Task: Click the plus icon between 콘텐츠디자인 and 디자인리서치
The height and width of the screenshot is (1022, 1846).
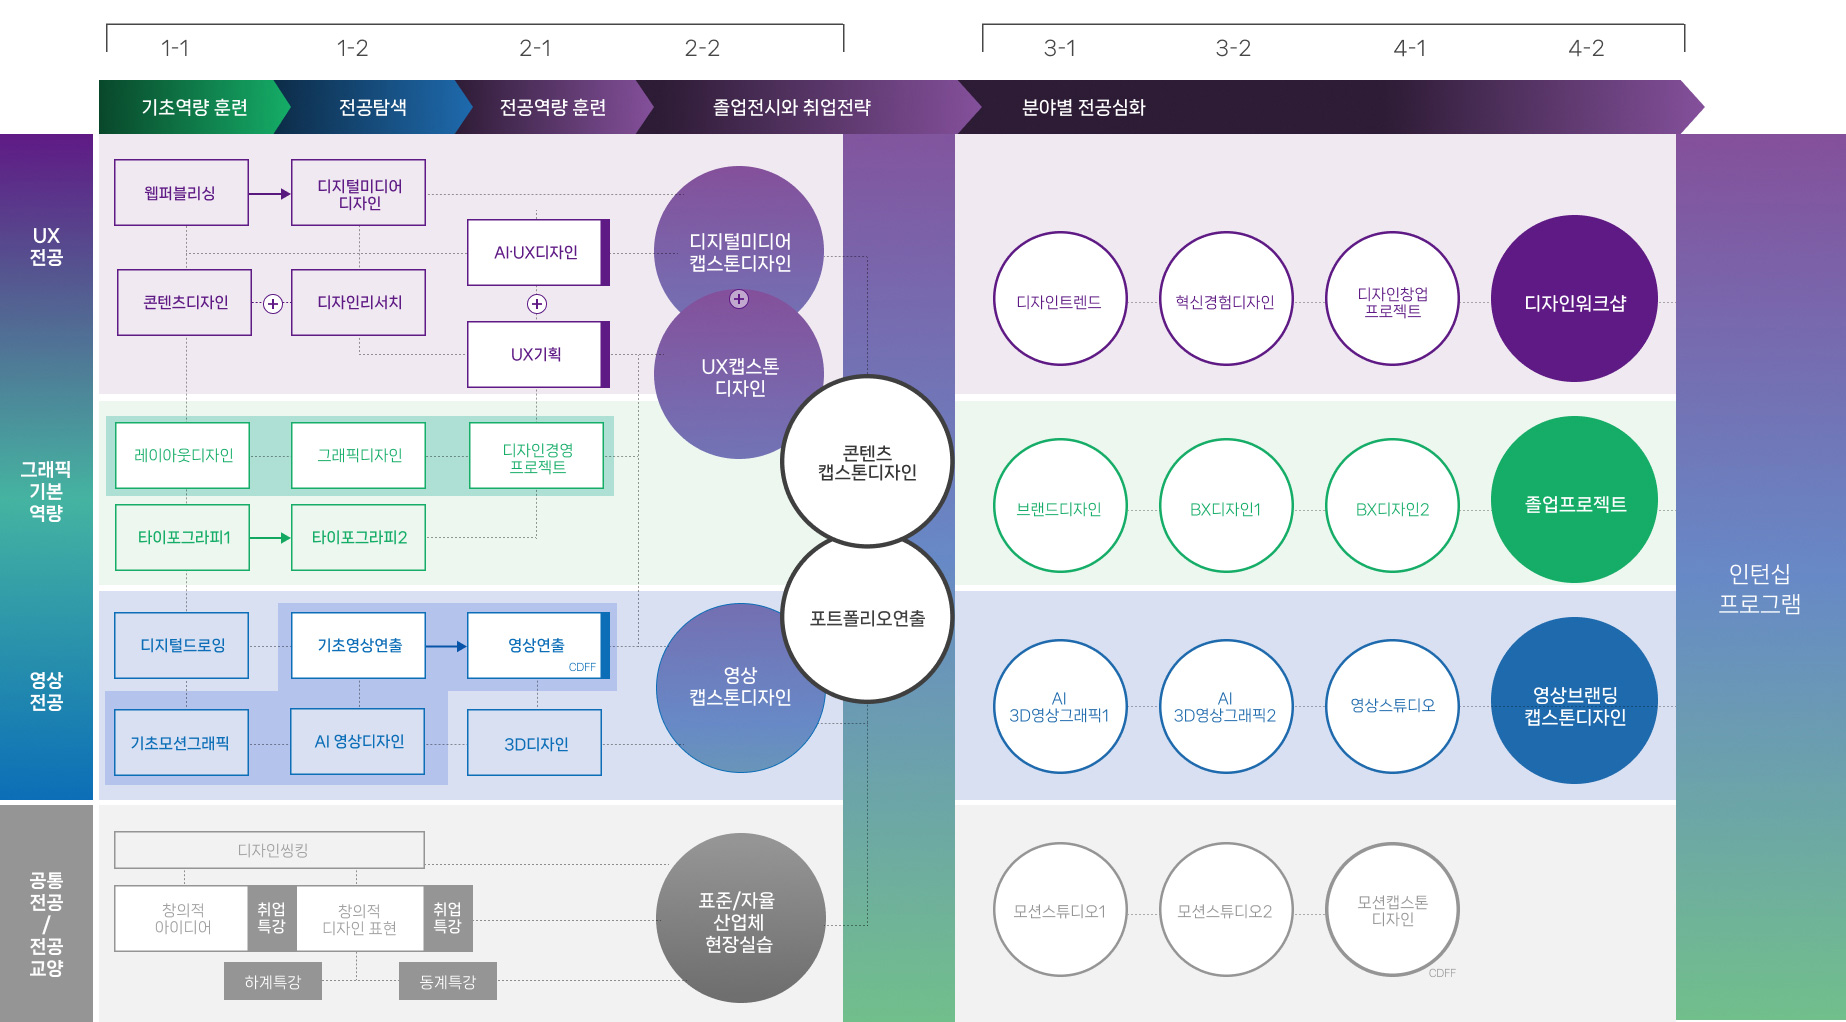Action: point(272,304)
